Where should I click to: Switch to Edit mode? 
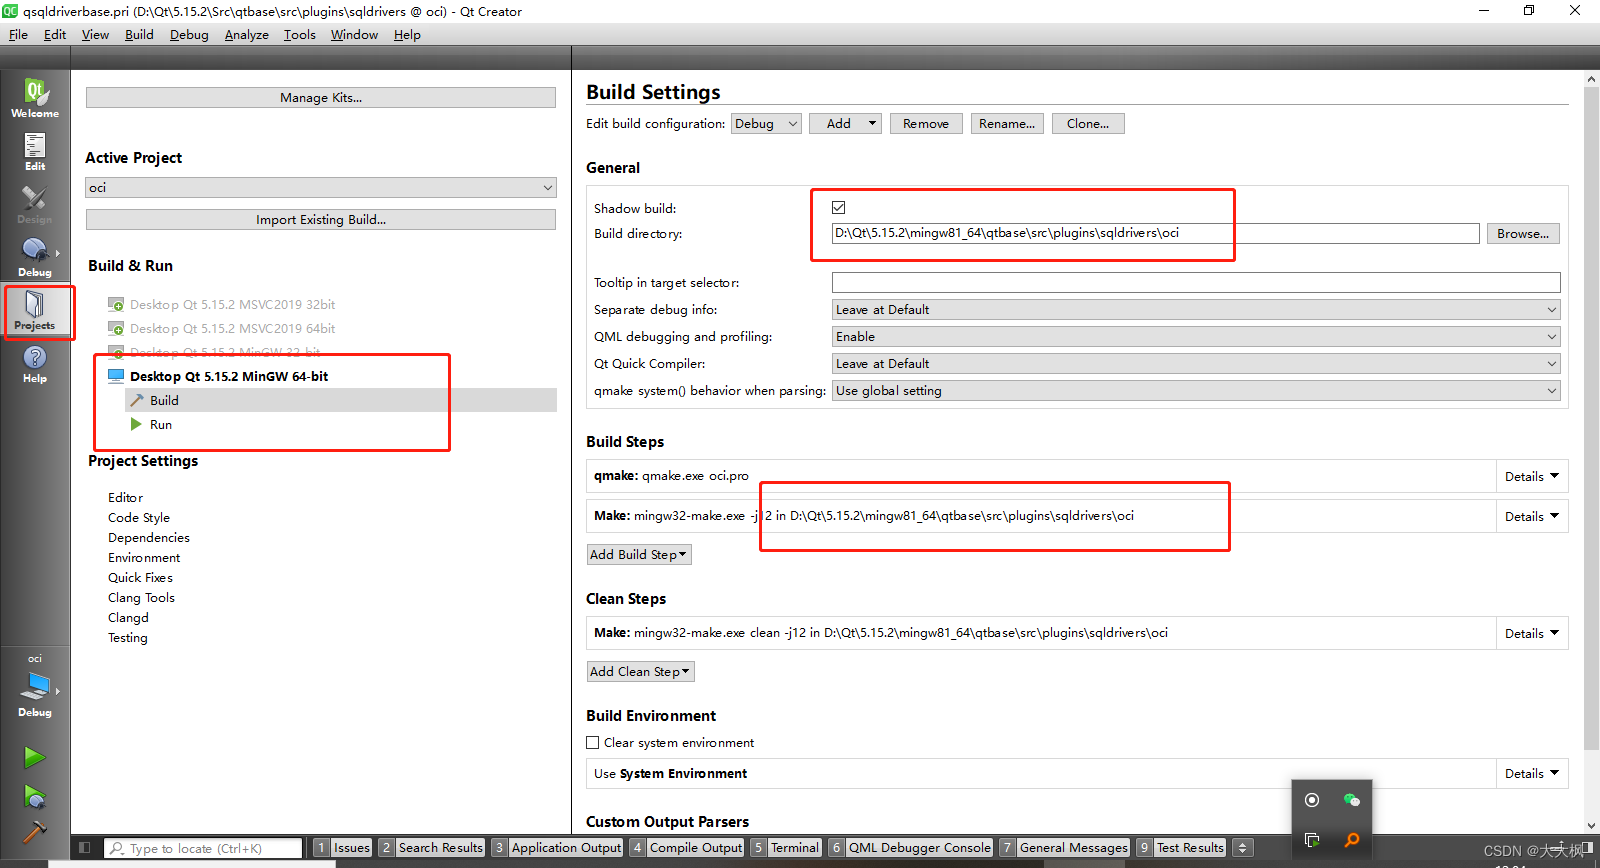(35, 151)
